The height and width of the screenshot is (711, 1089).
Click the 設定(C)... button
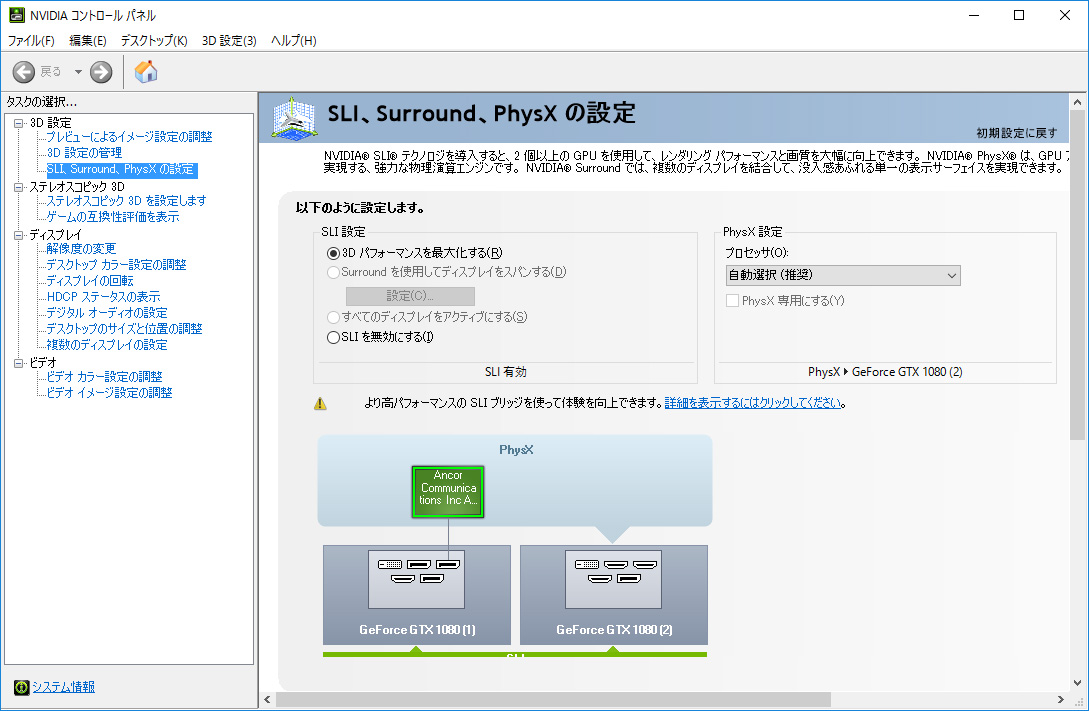click(x=410, y=296)
